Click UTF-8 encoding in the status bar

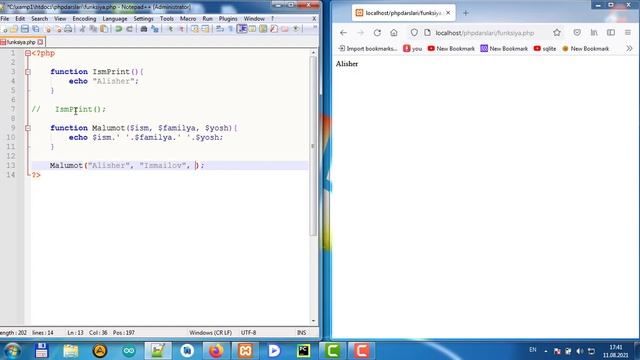(249, 333)
